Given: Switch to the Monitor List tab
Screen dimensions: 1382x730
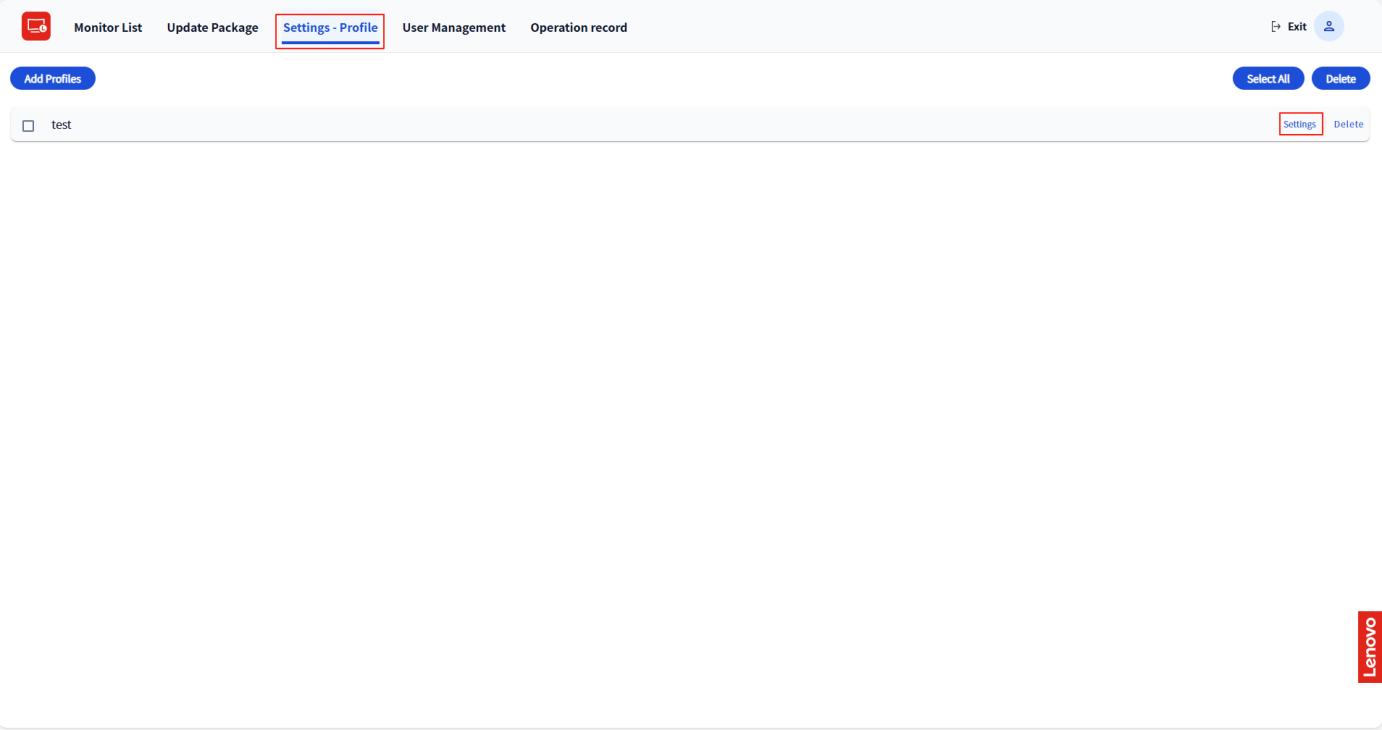Looking at the screenshot, I should 108,27.
